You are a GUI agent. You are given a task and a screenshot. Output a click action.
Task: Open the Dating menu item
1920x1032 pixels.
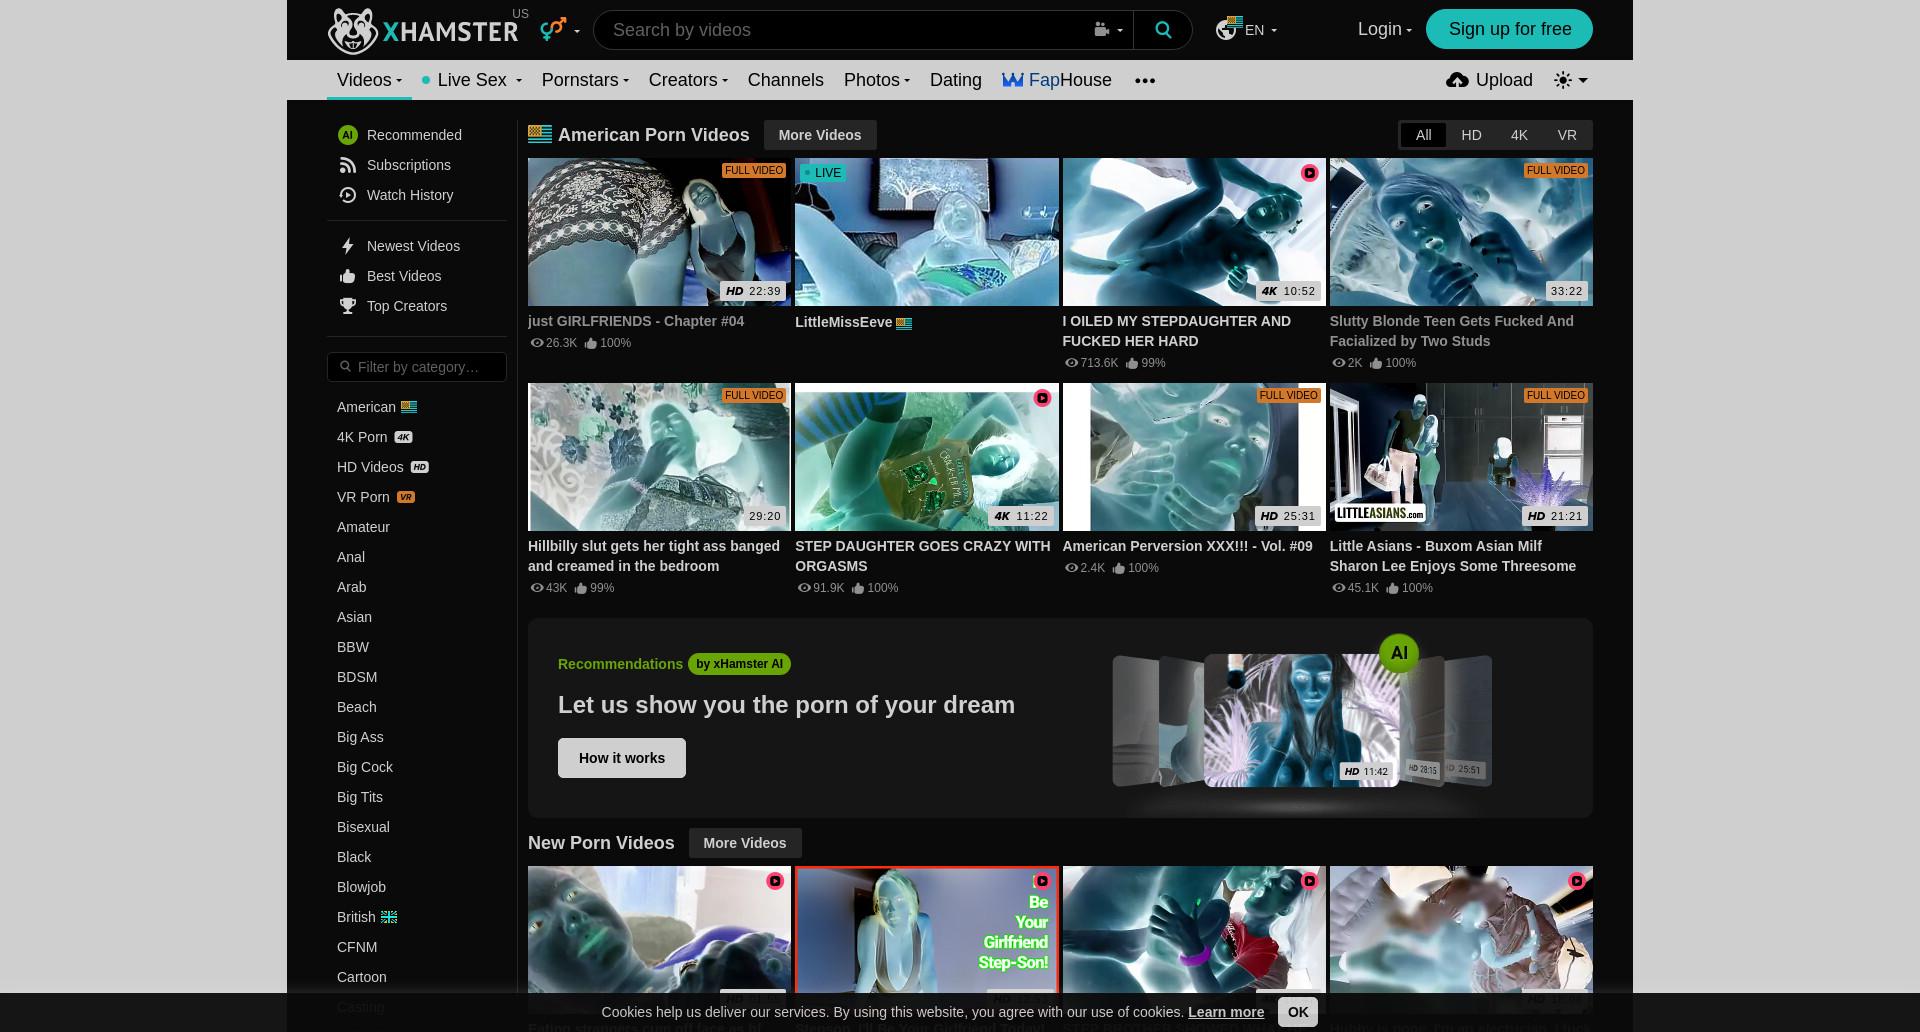coord(955,80)
